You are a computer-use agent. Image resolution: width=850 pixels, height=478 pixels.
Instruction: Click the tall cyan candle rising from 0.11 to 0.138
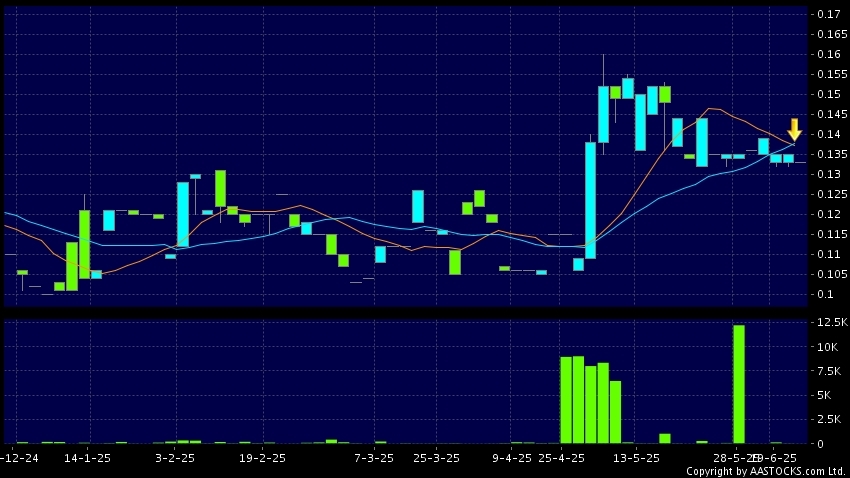(590, 201)
